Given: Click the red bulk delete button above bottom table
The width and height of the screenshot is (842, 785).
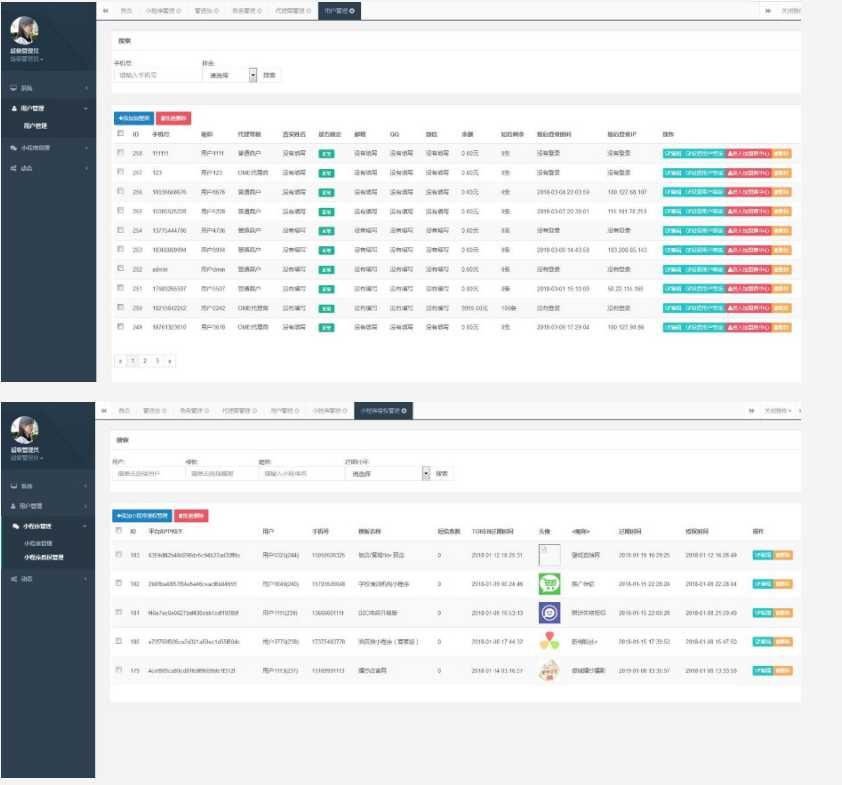Looking at the screenshot, I should (x=192, y=515).
